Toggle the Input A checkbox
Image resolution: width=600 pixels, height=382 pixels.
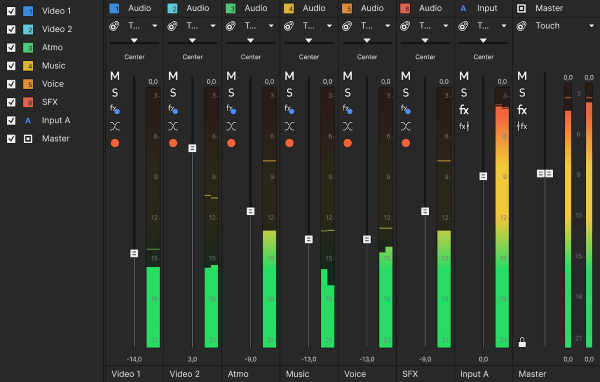[x=11, y=120]
